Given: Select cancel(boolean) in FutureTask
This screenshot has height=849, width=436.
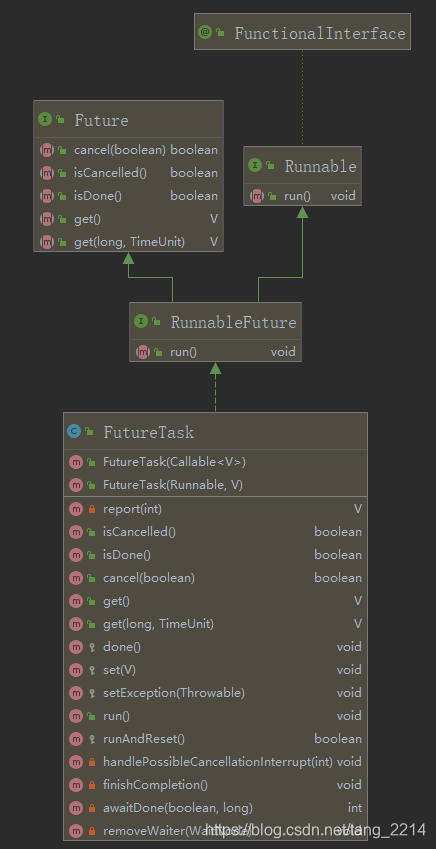Looking at the screenshot, I should pyautogui.click(x=216, y=578).
